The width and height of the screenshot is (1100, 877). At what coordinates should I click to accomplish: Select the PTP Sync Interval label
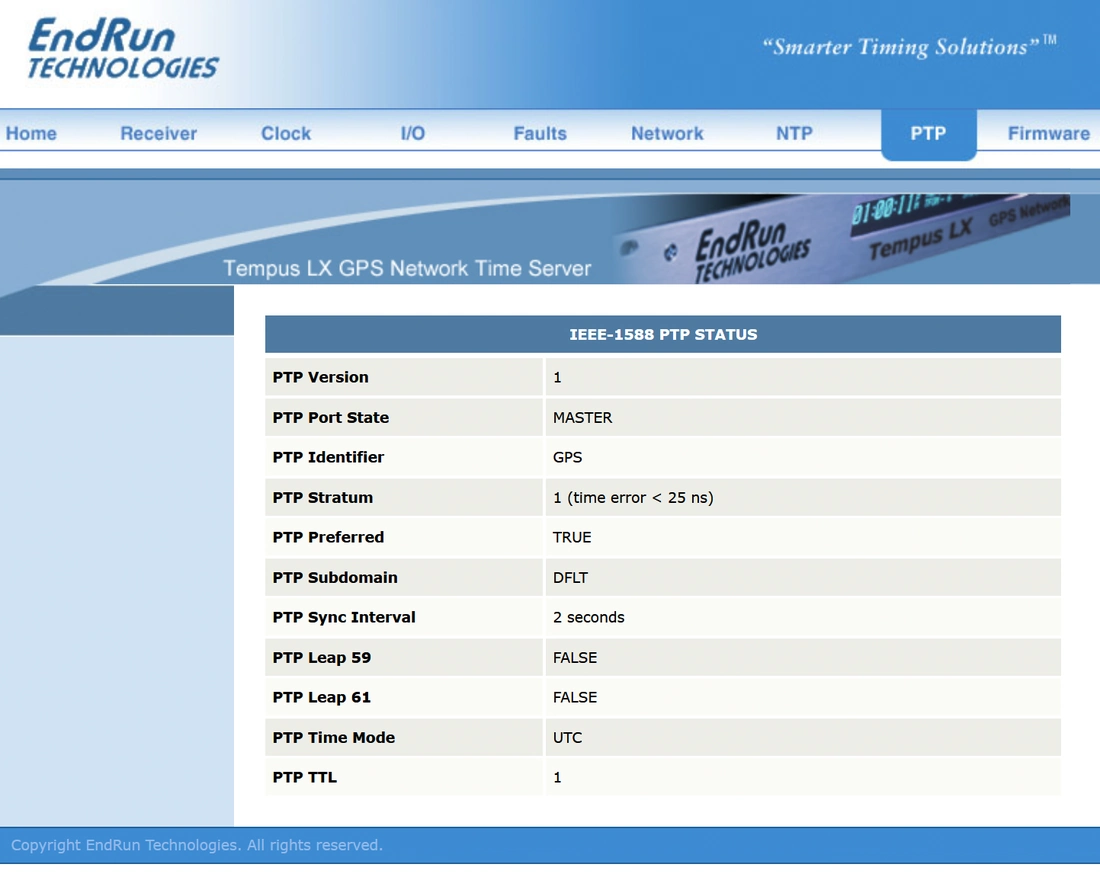(x=344, y=617)
